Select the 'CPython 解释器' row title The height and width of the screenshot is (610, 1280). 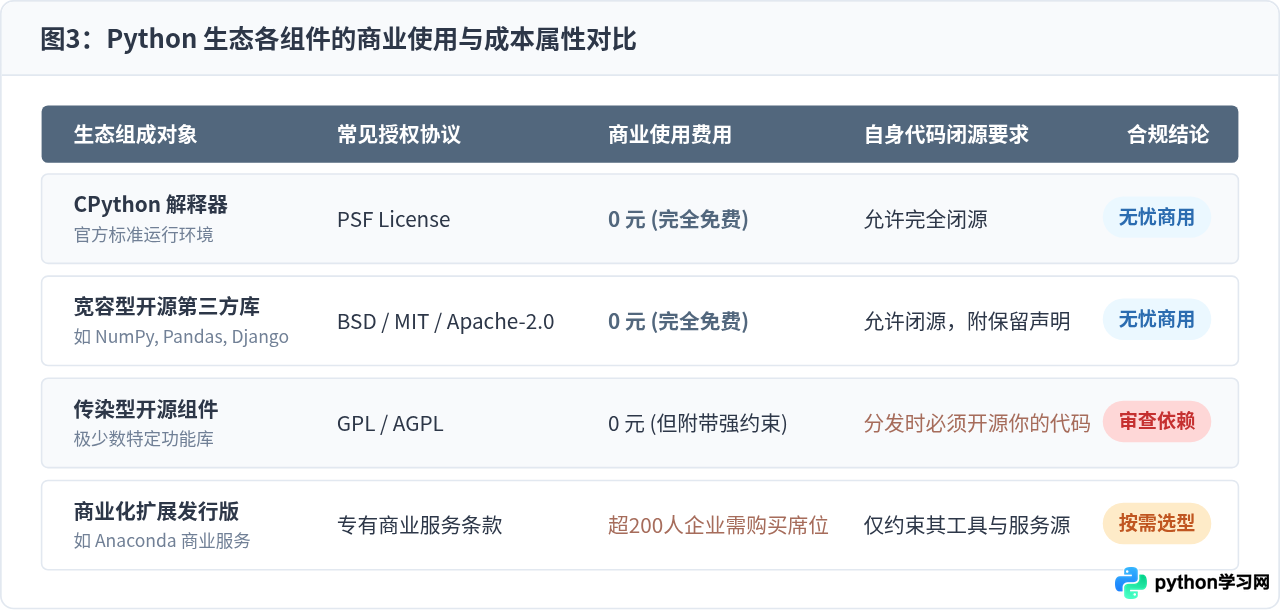coord(151,205)
